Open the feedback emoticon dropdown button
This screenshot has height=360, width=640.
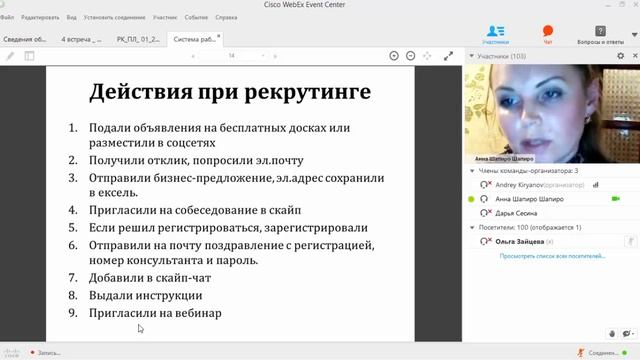point(629,333)
